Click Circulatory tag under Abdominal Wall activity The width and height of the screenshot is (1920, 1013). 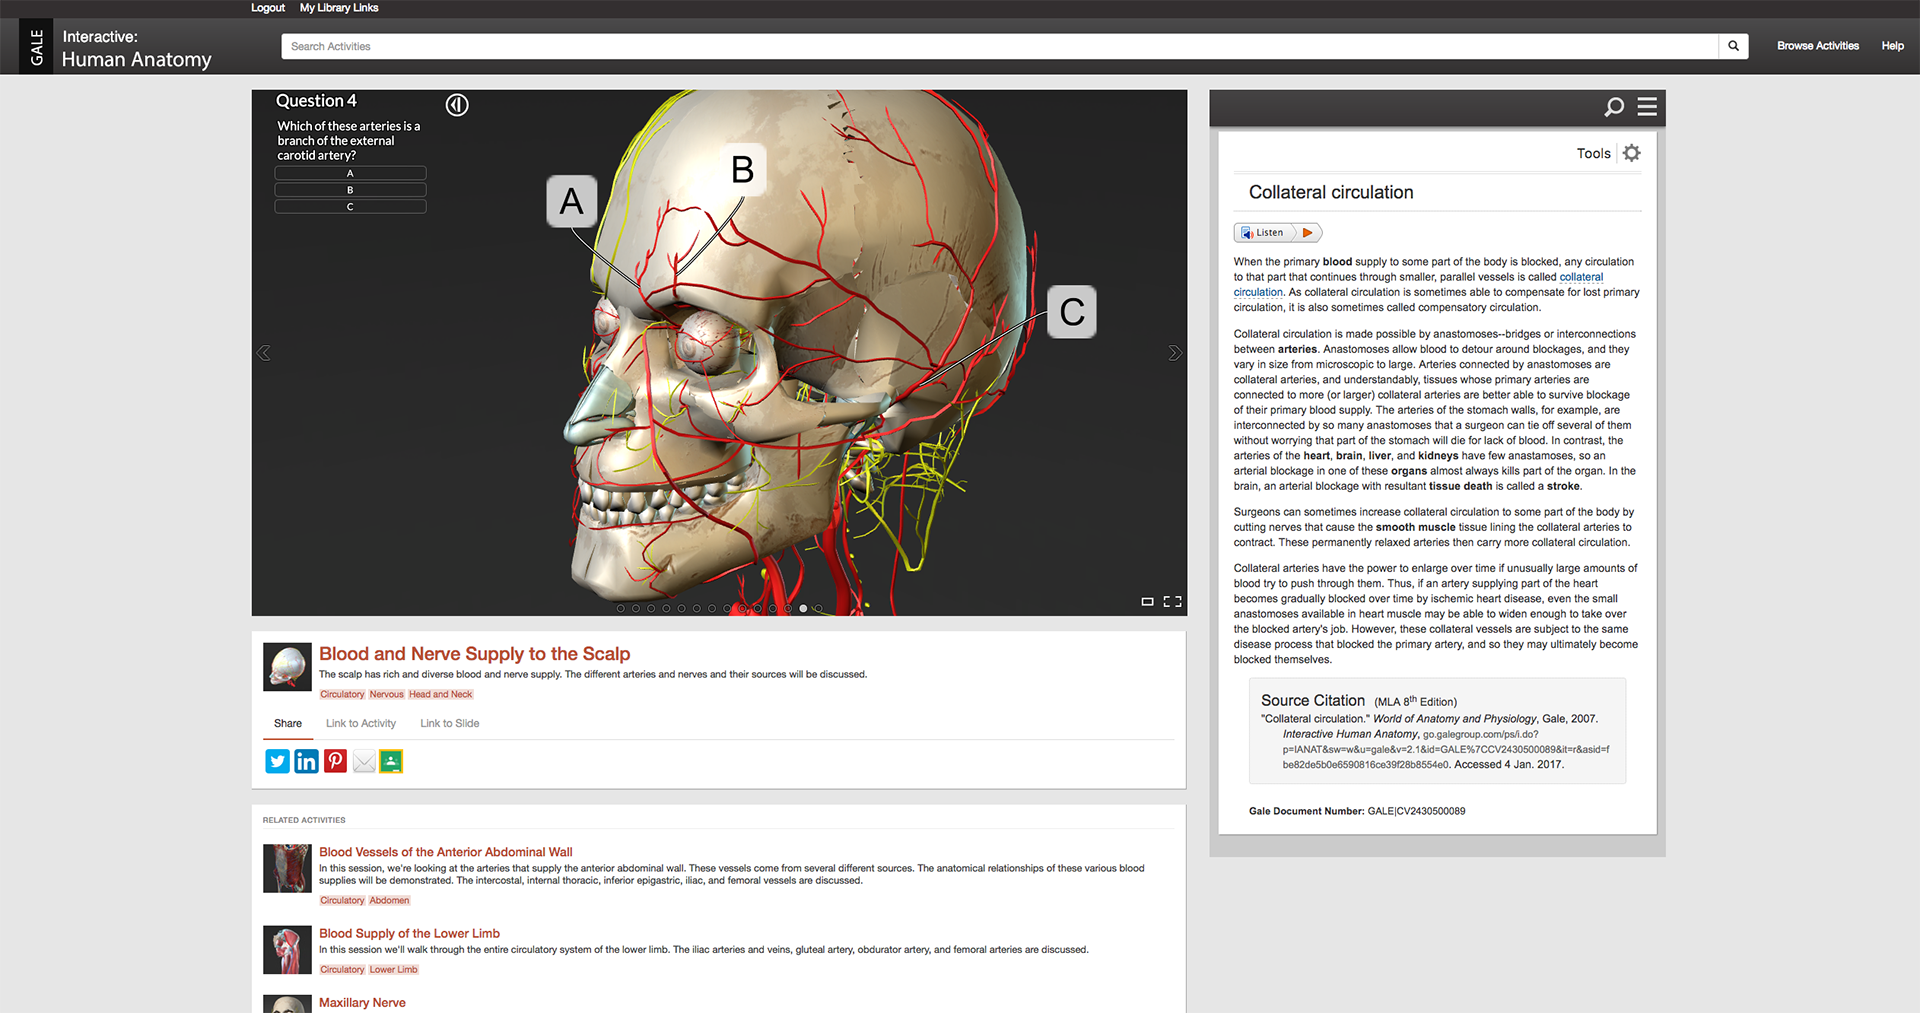coord(342,900)
